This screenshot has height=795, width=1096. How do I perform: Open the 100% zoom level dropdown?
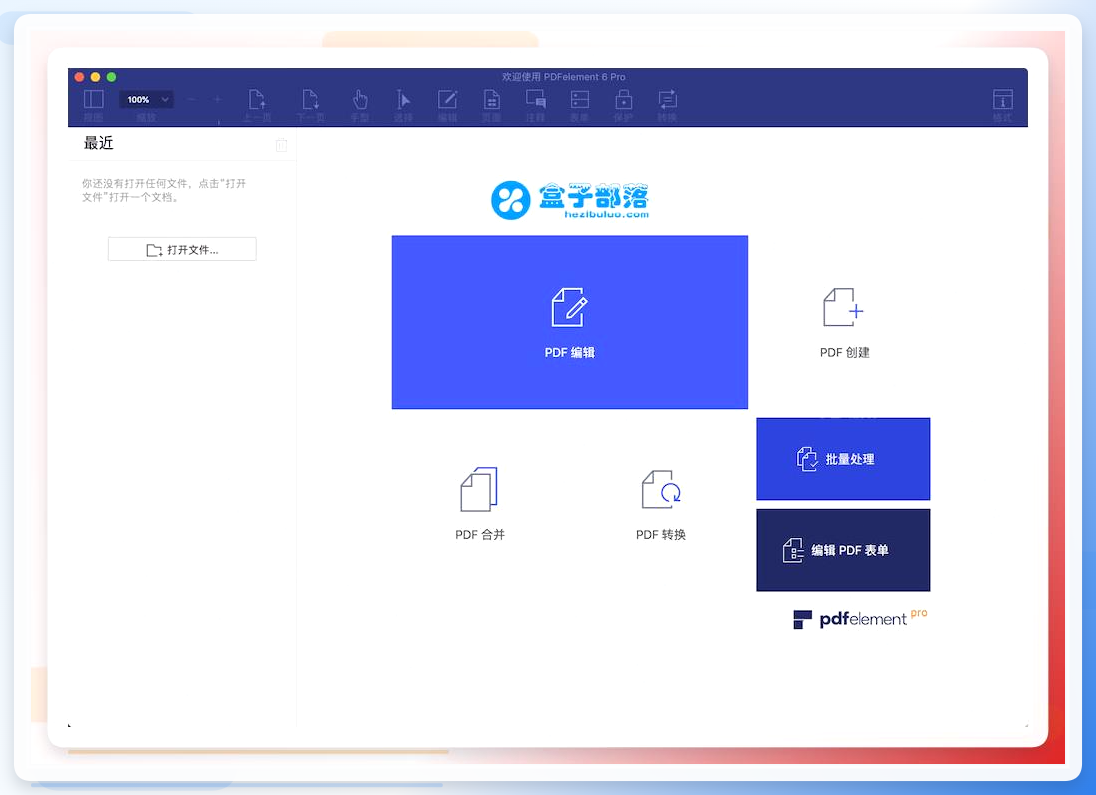146,99
